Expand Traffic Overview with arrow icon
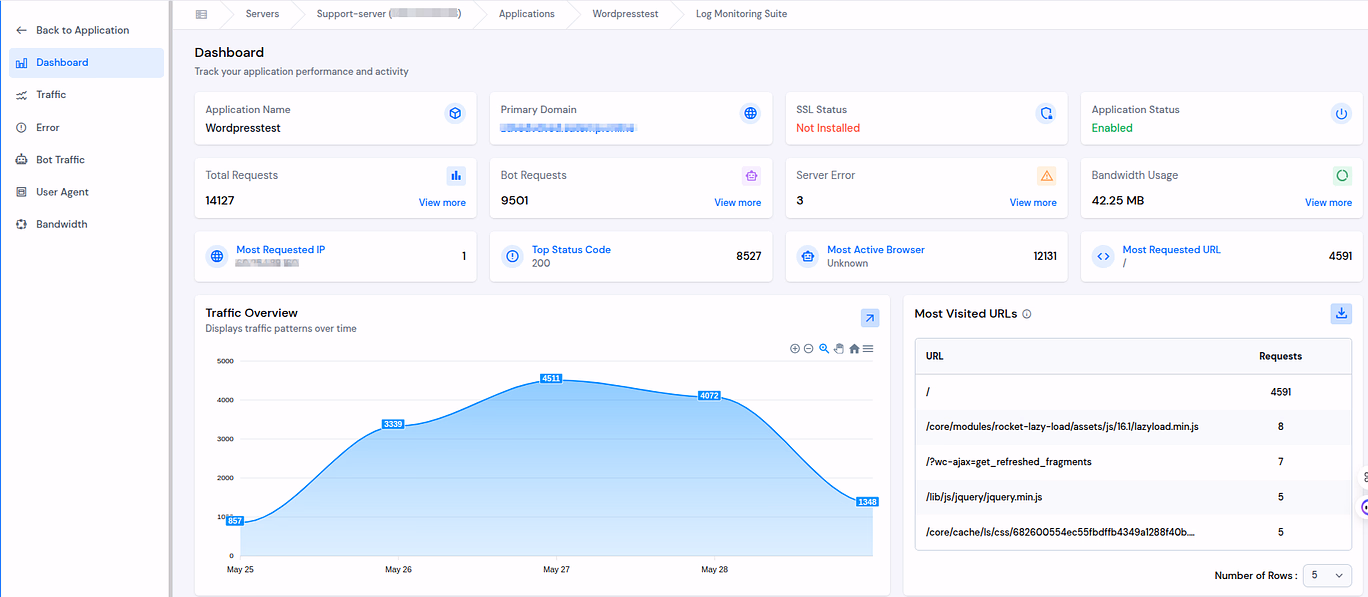The width and height of the screenshot is (1368, 597). [x=870, y=318]
